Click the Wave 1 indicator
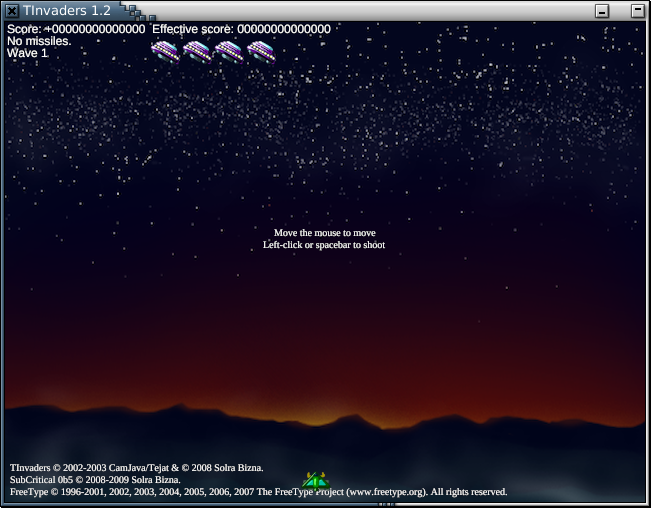This screenshot has height=508, width=651. (28, 53)
